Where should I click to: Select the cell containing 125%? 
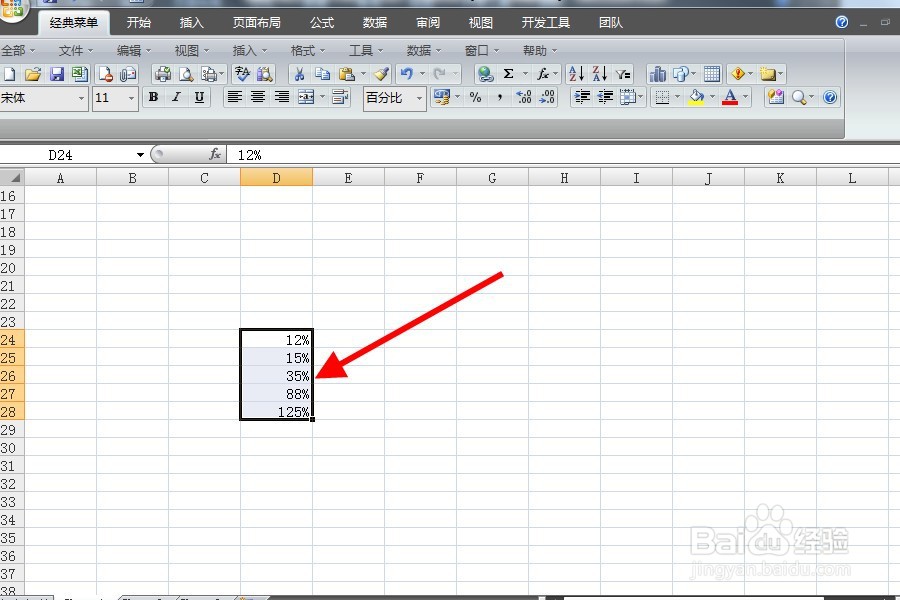[x=276, y=412]
